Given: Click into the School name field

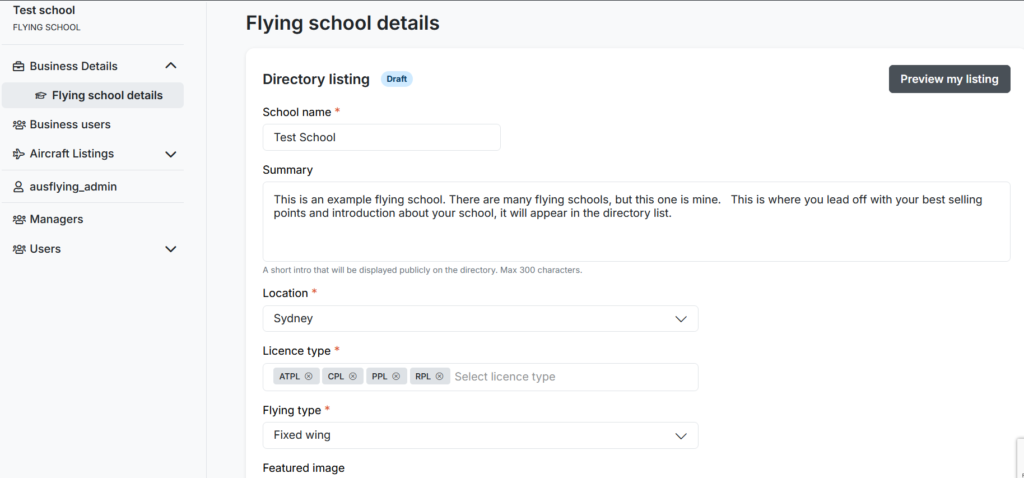Looking at the screenshot, I should (x=381, y=137).
